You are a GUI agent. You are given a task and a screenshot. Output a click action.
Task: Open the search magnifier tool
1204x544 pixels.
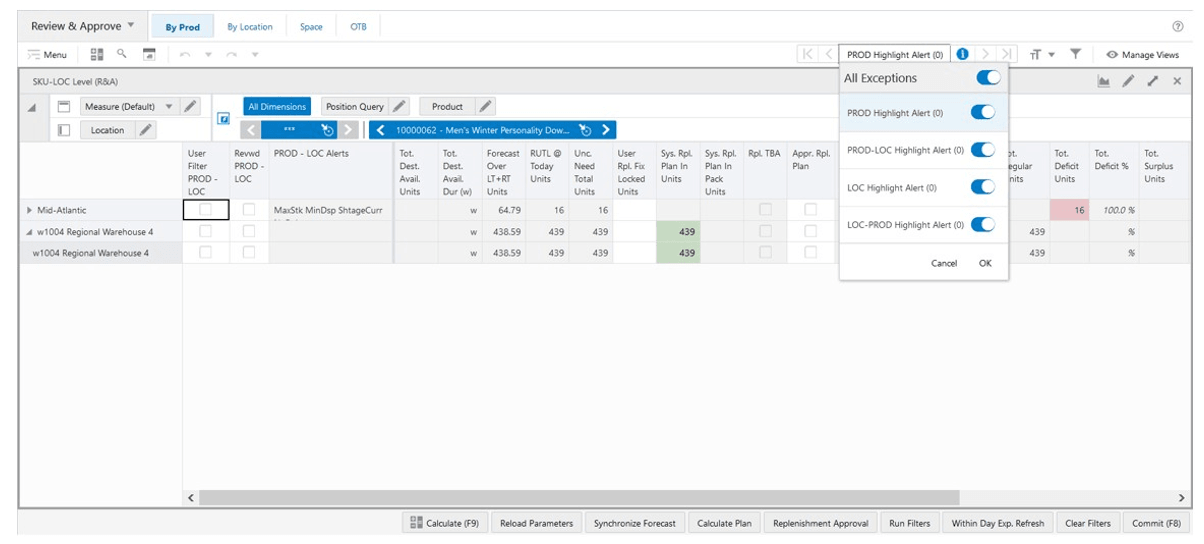[x=122, y=53]
